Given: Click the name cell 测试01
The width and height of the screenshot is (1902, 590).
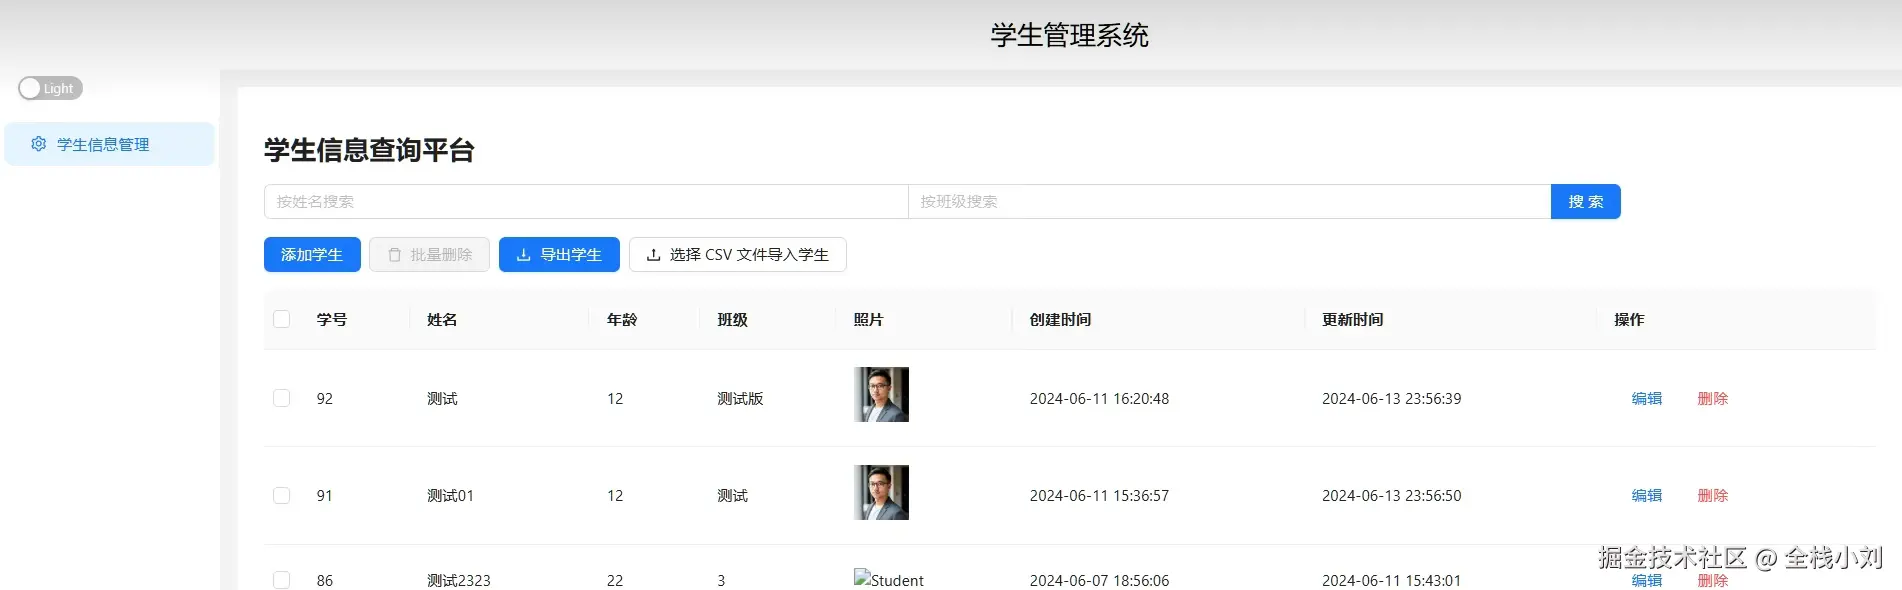Looking at the screenshot, I should pos(451,495).
